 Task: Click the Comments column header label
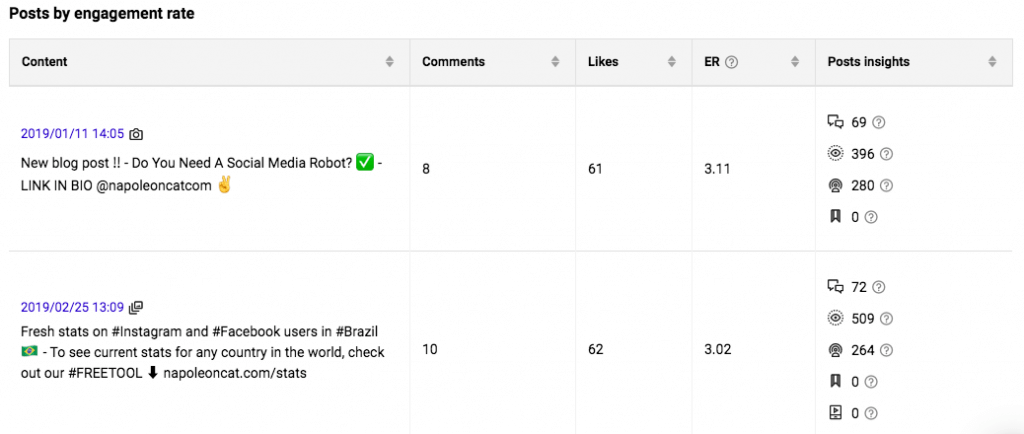pos(453,62)
